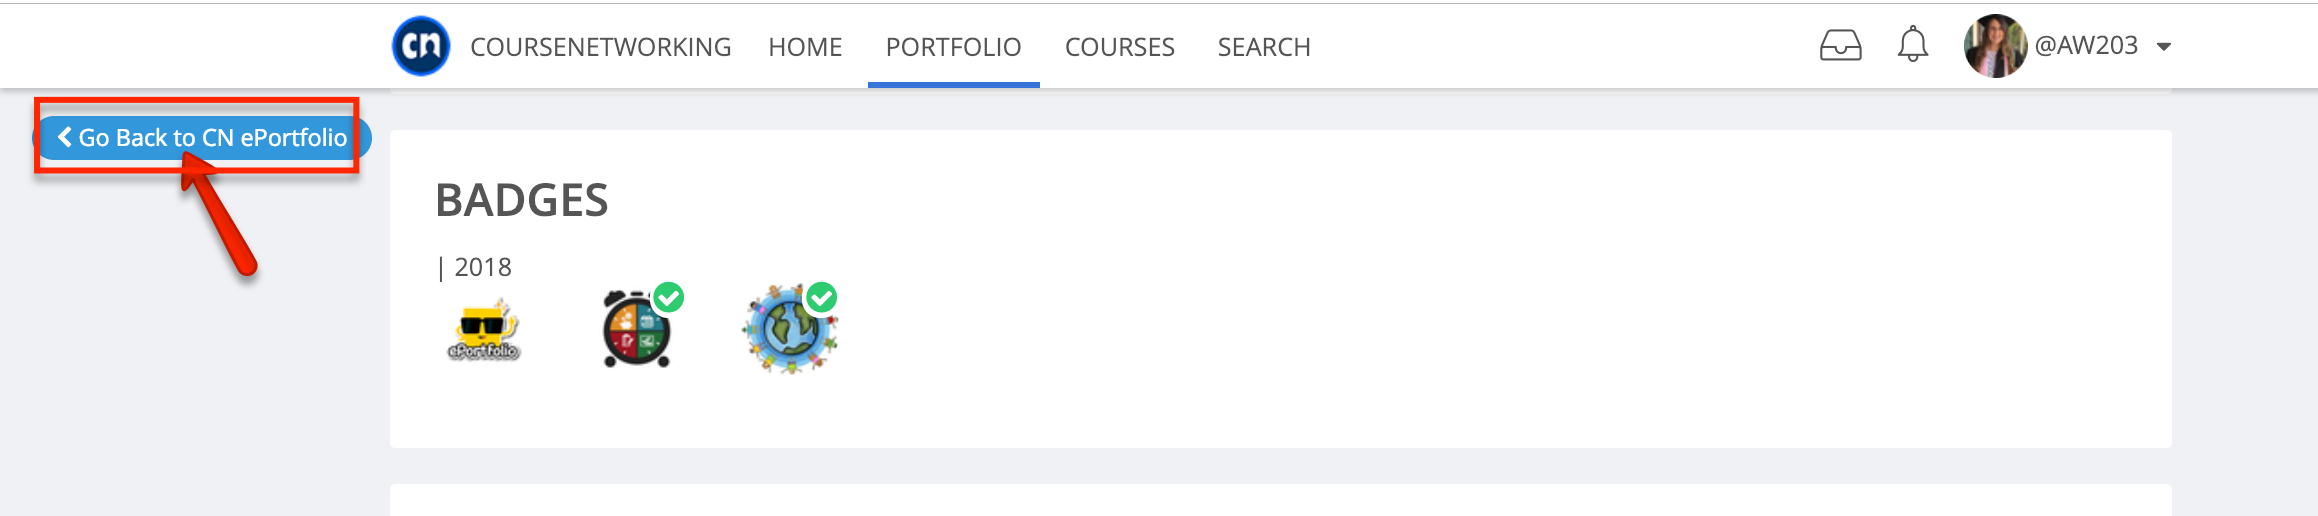Click the COURSENETWORKING brand link
The width and height of the screenshot is (2318, 516).
tap(601, 47)
